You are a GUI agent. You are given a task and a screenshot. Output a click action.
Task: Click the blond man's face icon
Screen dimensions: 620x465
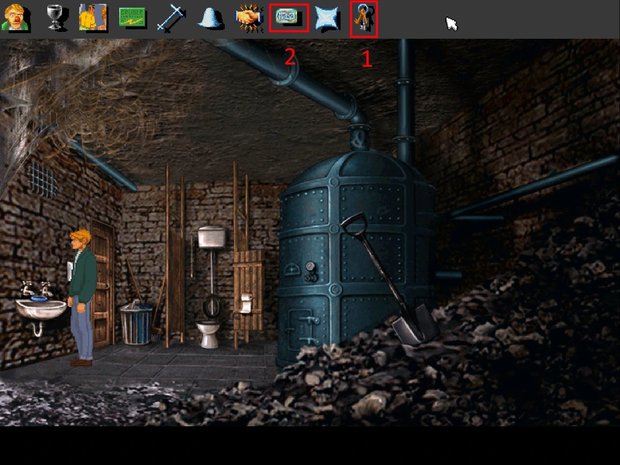click(x=17, y=18)
